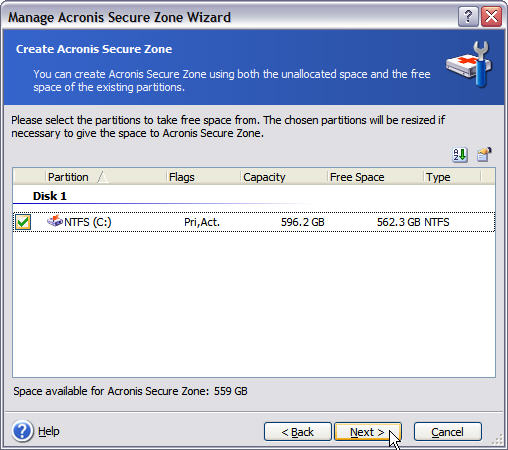Click the rescue disk wrench header icon
Image resolution: width=508 pixels, height=450 pixels.
[x=469, y=65]
